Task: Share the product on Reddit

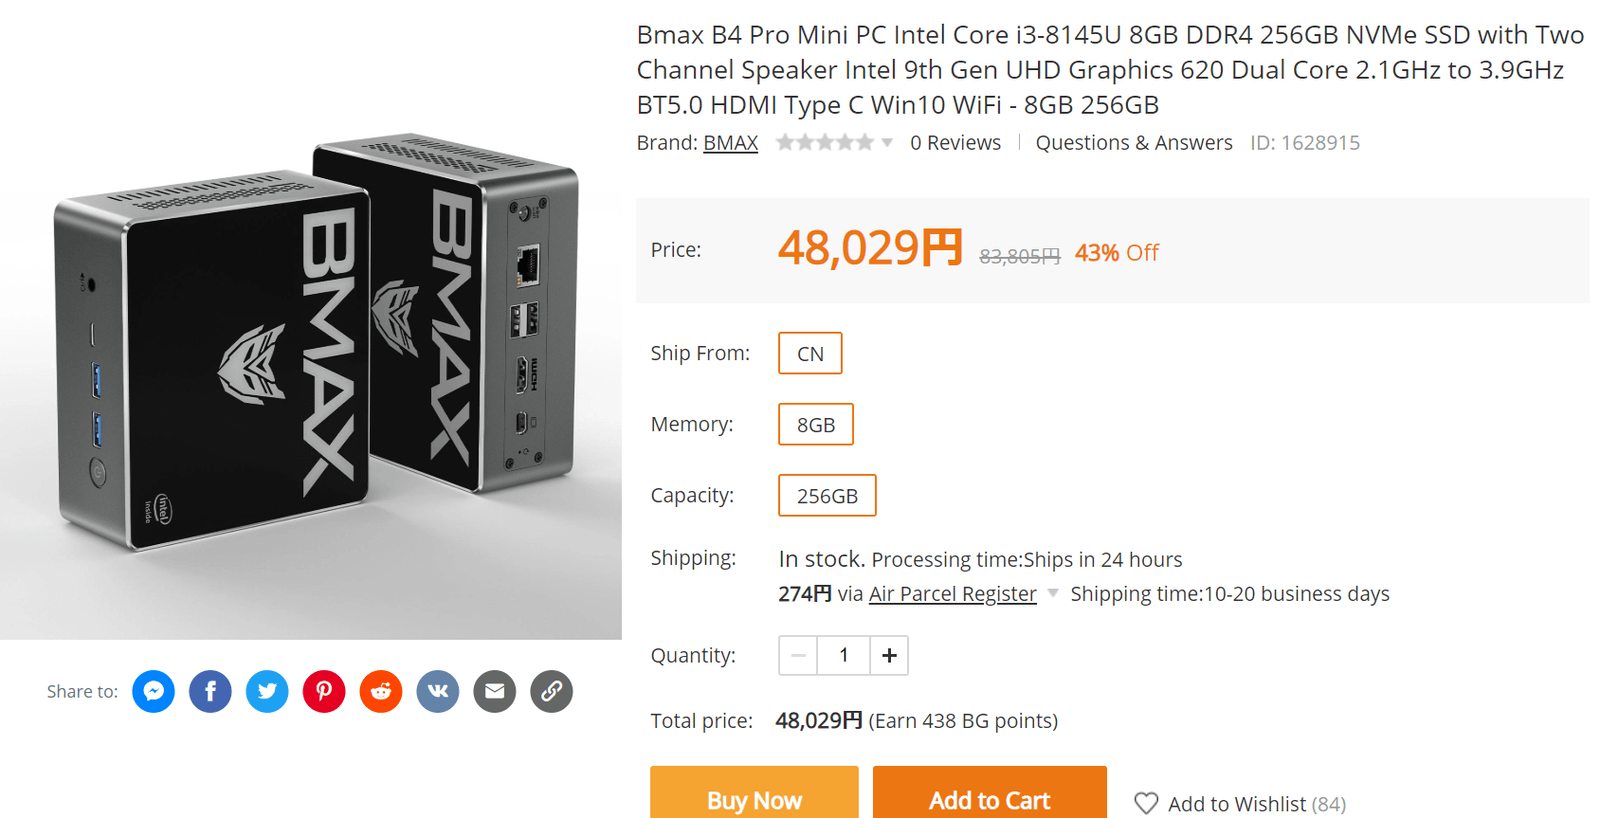Action: pyautogui.click(x=381, y=691)
